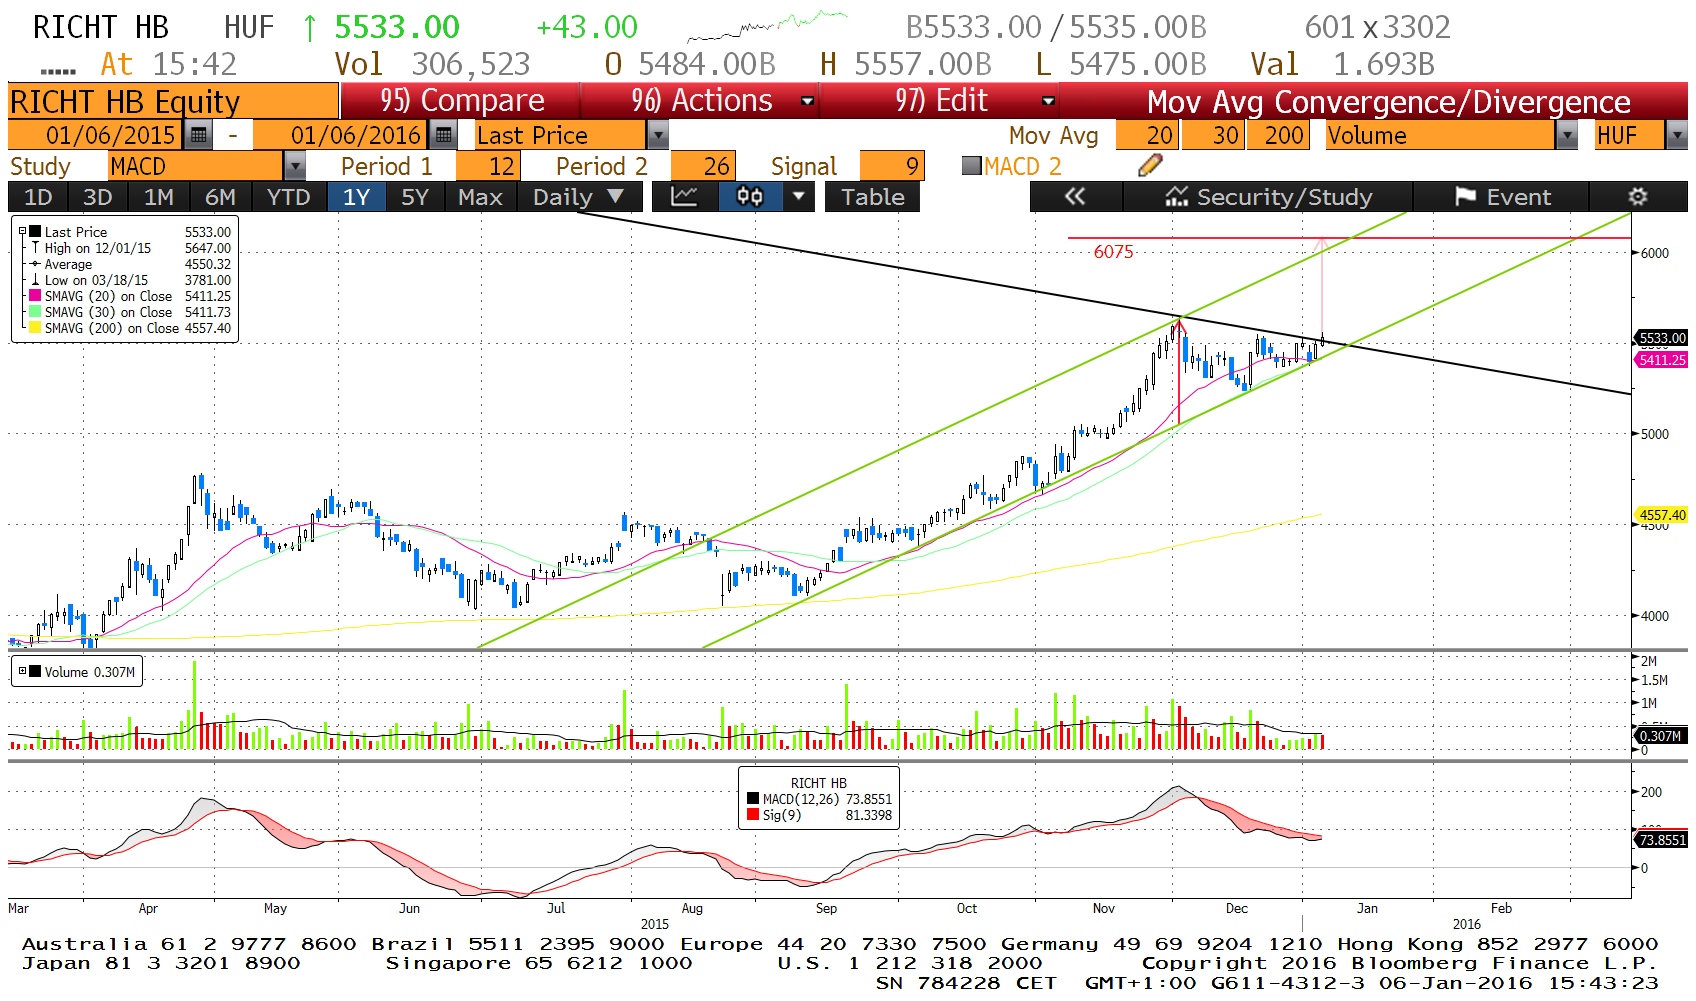Image resolution: width=1696 pixels, height=1001 pixels.
Task: Click the RICHT HB Equity field
Action: pos(173,101)
